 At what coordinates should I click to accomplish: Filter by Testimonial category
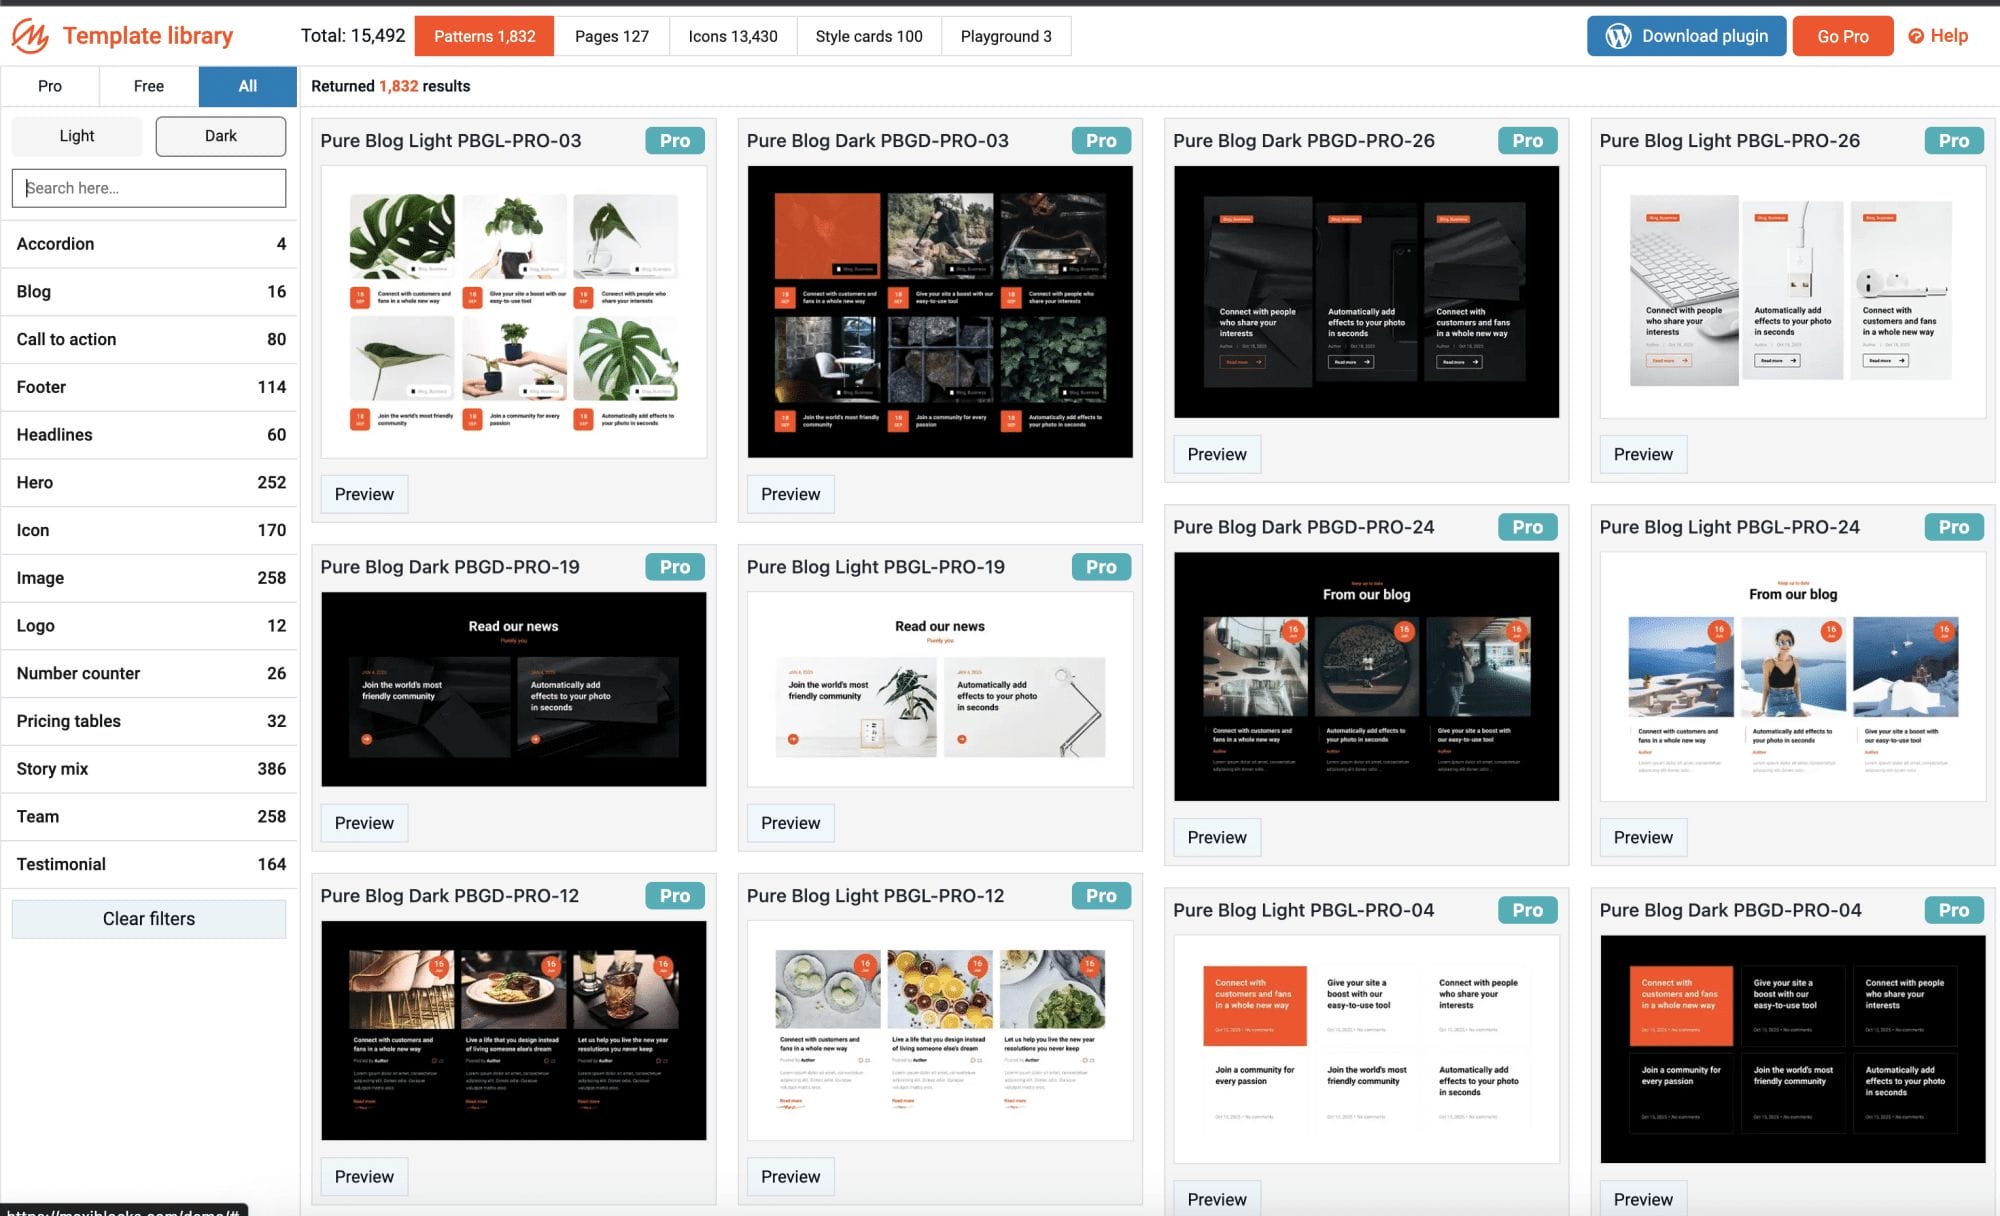(150, 864)
